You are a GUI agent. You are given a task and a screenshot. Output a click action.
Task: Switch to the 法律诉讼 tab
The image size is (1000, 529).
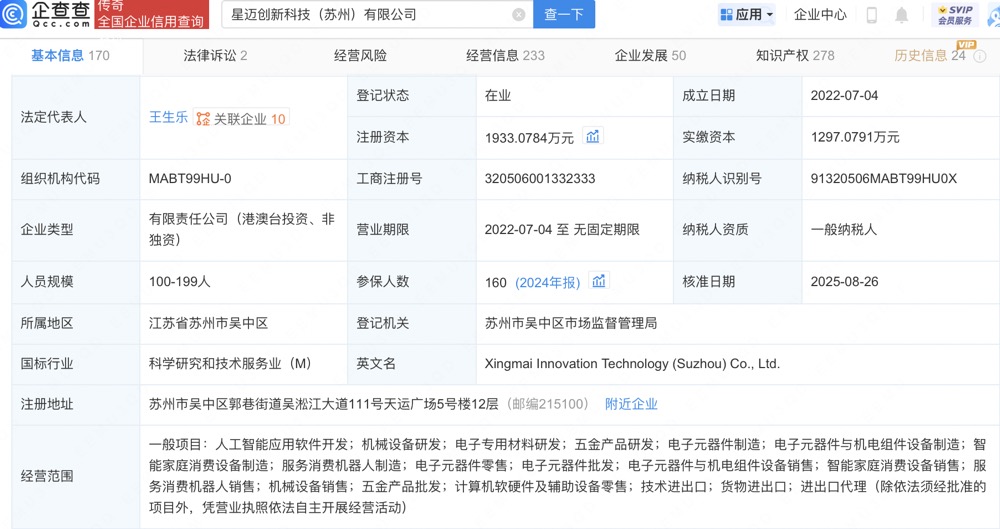click(x=215, y=56)
